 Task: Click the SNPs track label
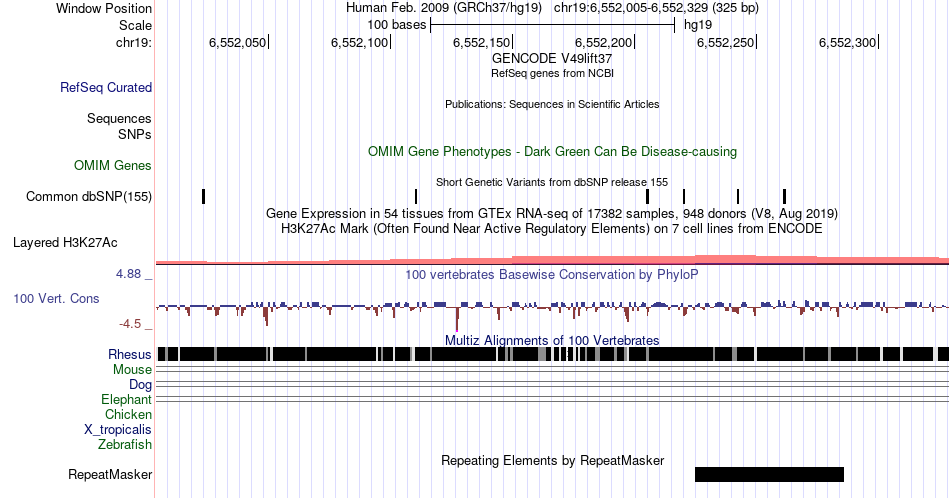pyautogui.click(x=135, y=134)
